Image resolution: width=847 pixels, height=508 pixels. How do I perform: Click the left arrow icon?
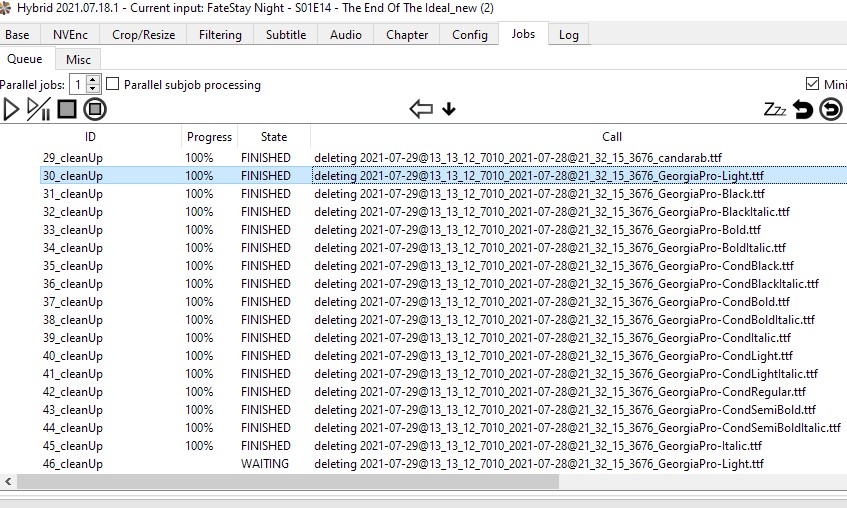(x=421, y=109)
